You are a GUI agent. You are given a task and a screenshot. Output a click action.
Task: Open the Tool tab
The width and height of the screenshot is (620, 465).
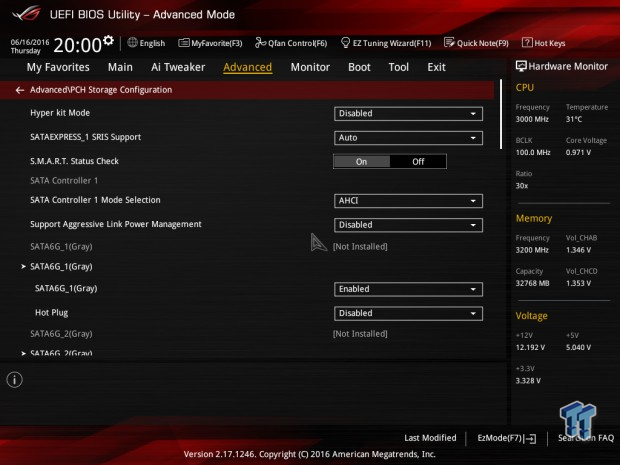399,67
